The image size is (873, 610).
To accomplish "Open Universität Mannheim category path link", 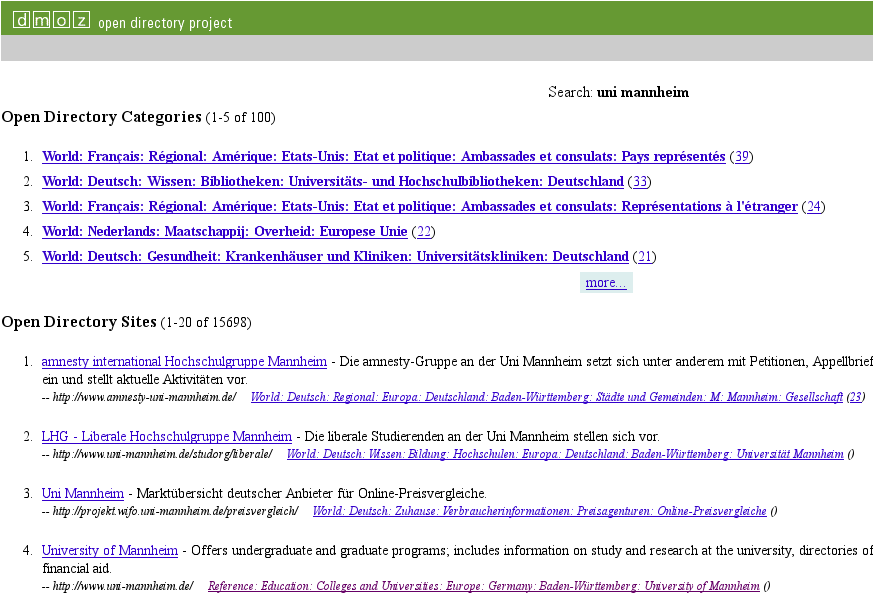I will pyautogui.click(x=564, y=454).
